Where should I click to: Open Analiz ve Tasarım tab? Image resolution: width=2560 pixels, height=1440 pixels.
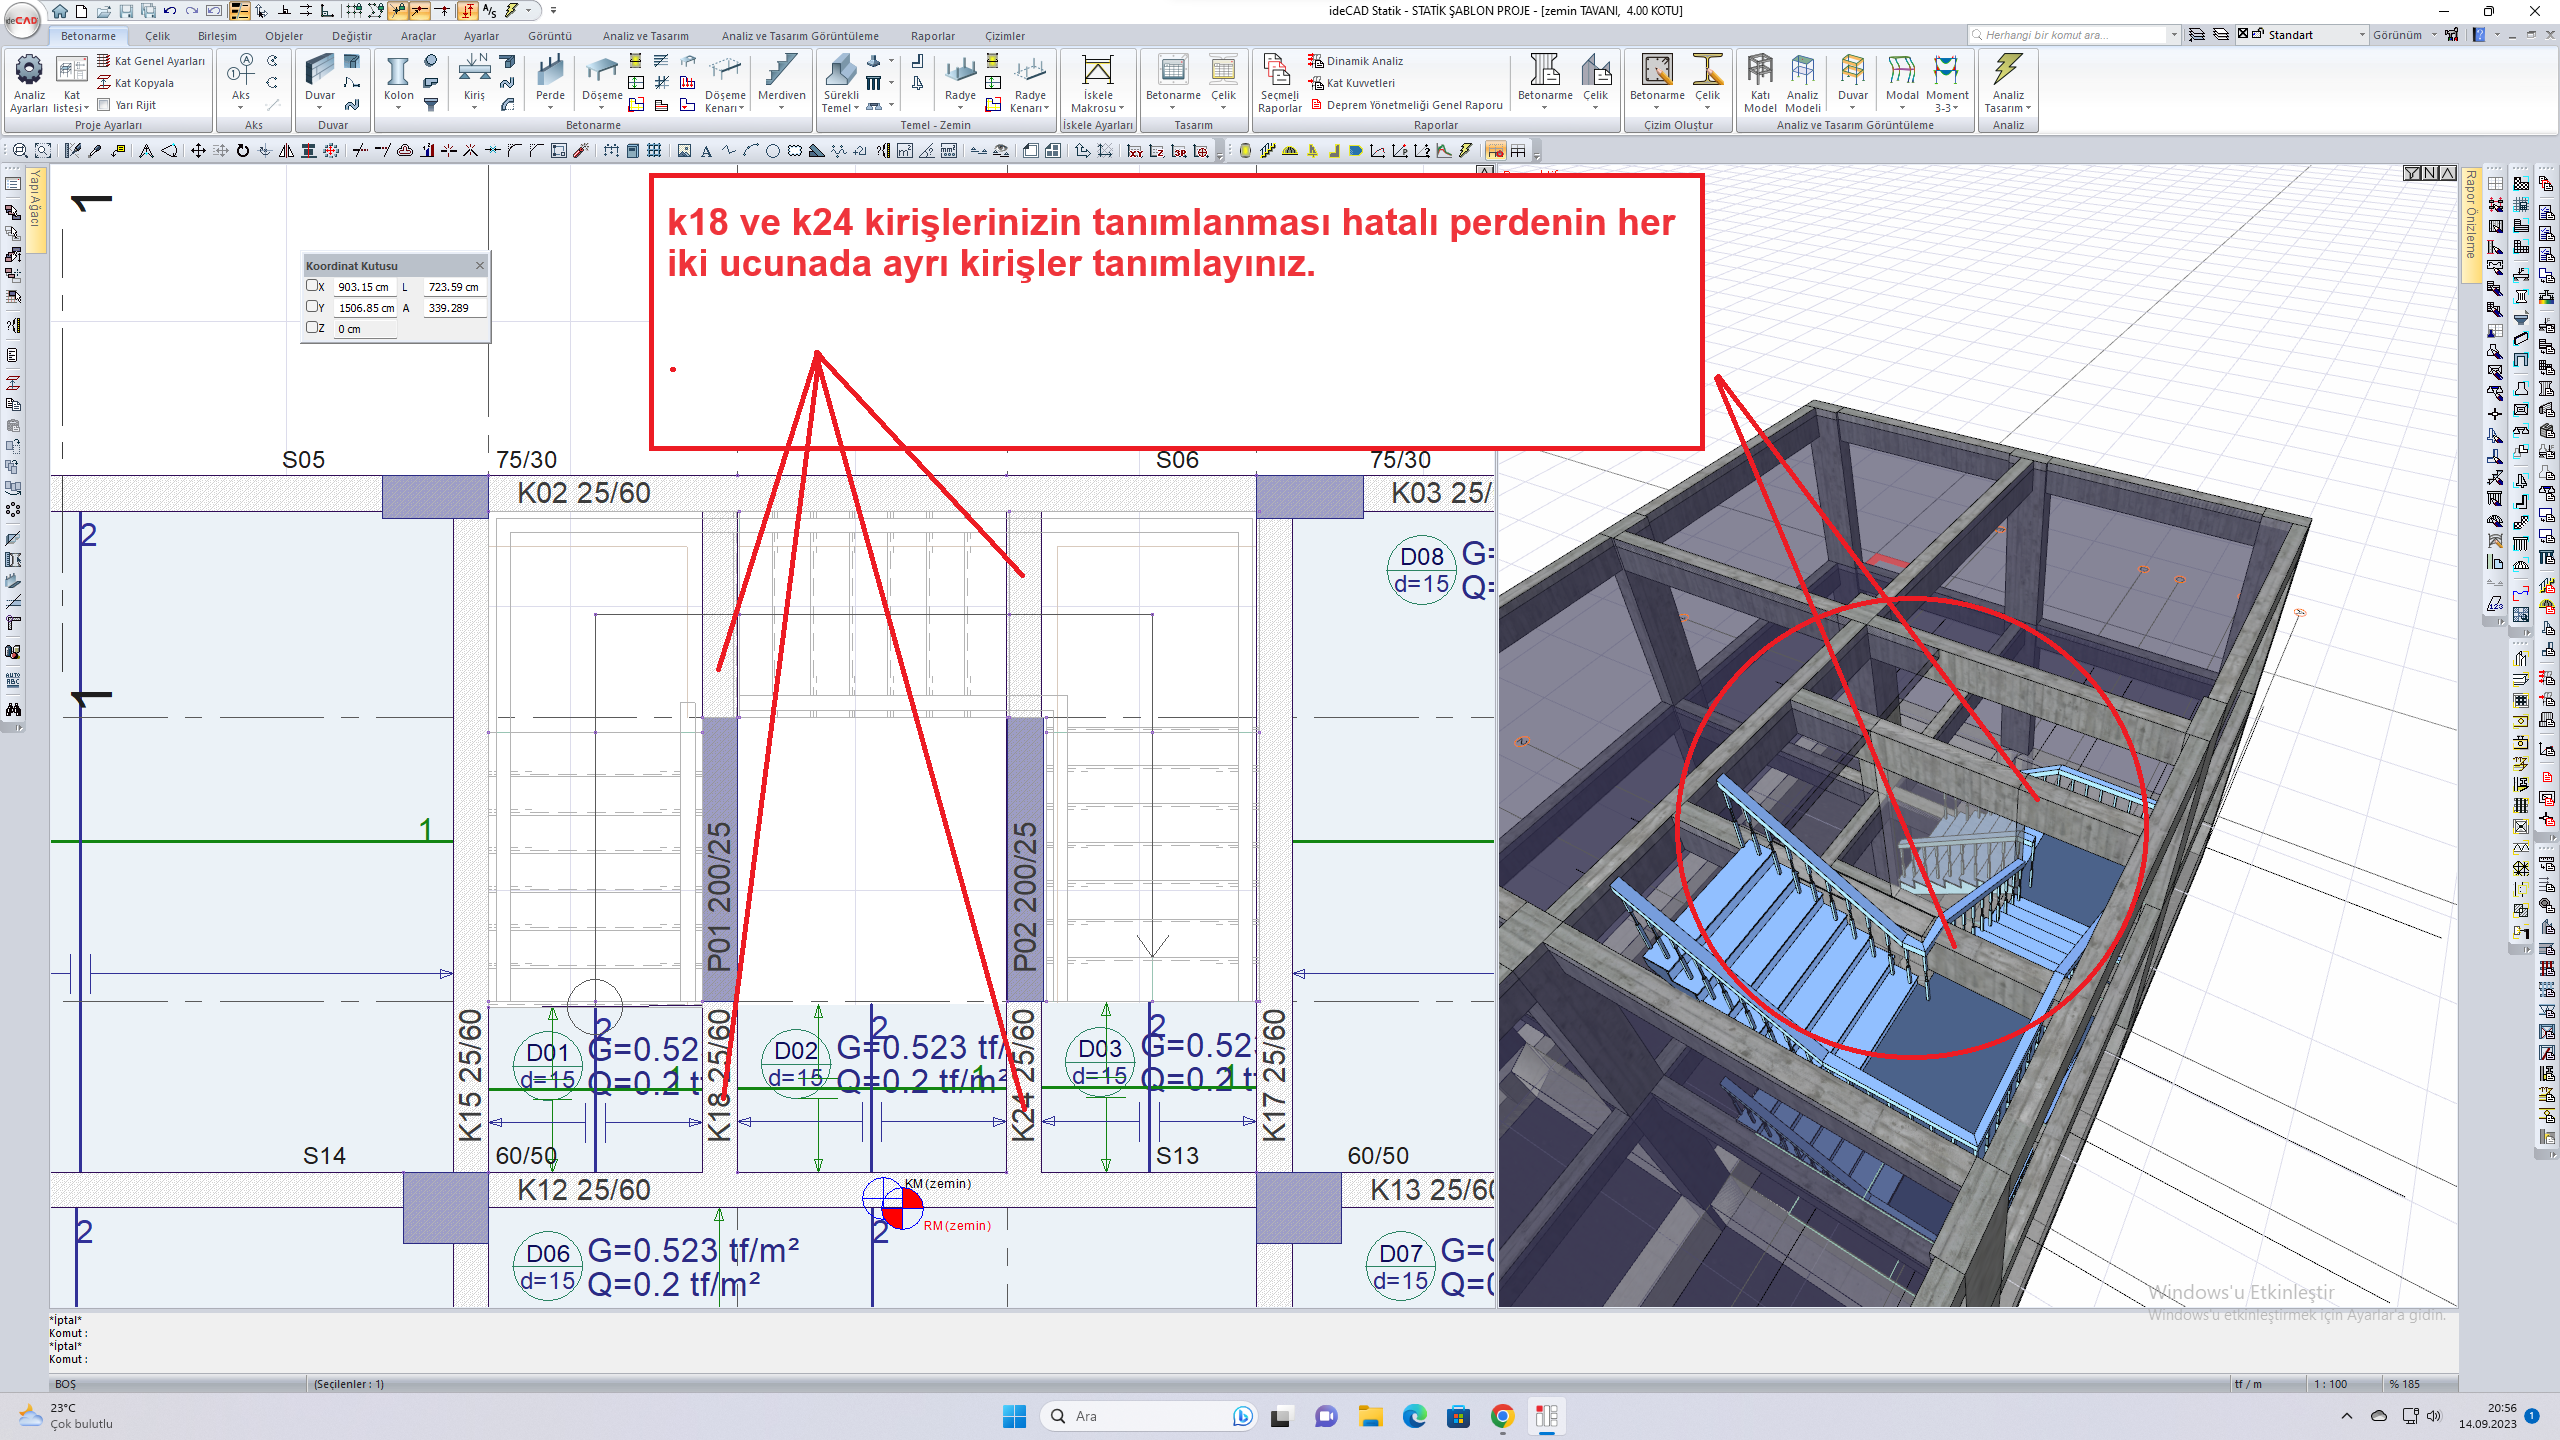(645, 36)
